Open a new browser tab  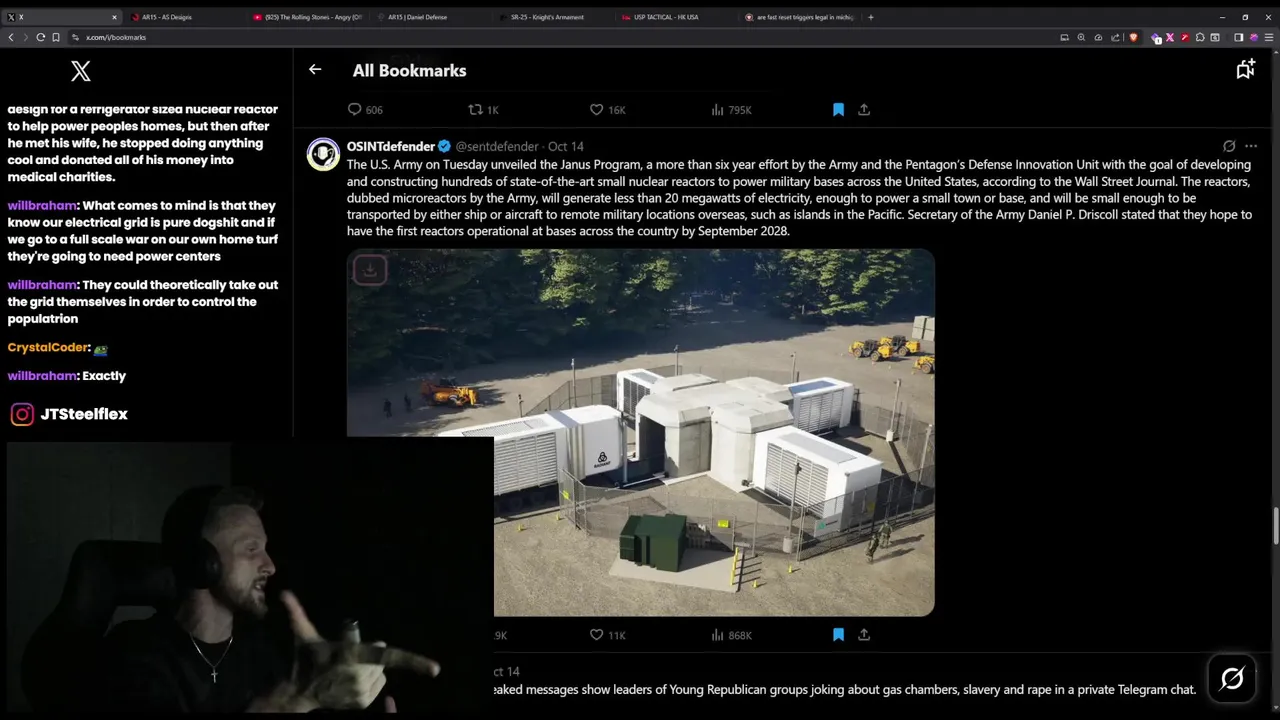point(870,17)
